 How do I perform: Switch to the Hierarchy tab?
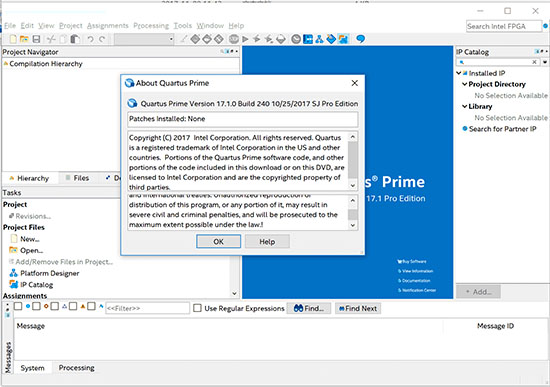29,178
